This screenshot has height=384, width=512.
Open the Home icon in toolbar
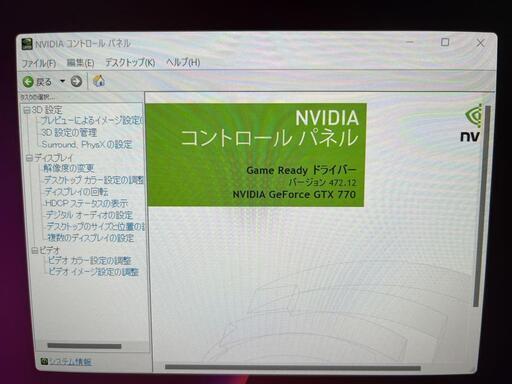[x=99, y=80]
